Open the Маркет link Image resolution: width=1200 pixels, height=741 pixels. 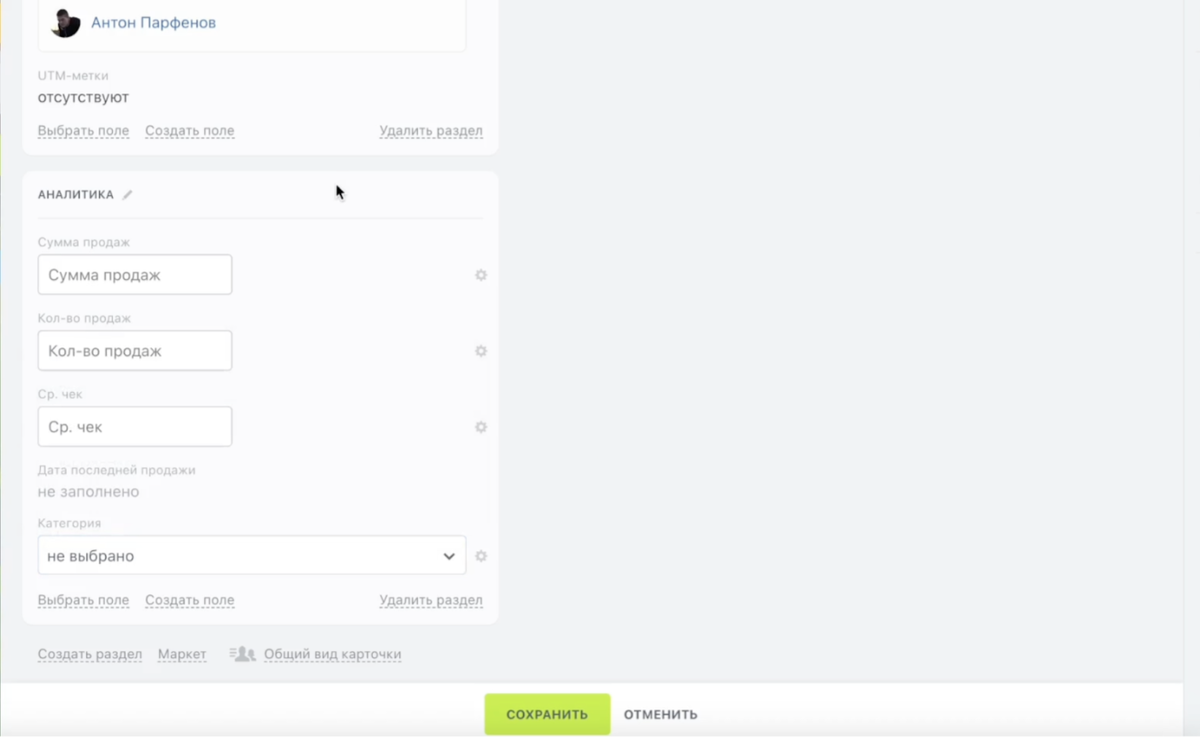[x=182, y=654]
